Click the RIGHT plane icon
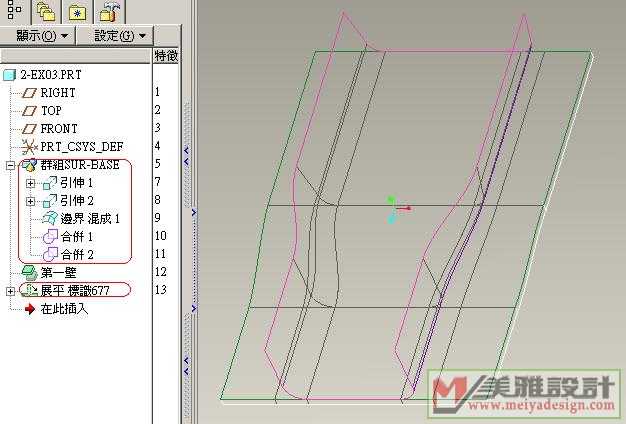 [x=29, y=93]
